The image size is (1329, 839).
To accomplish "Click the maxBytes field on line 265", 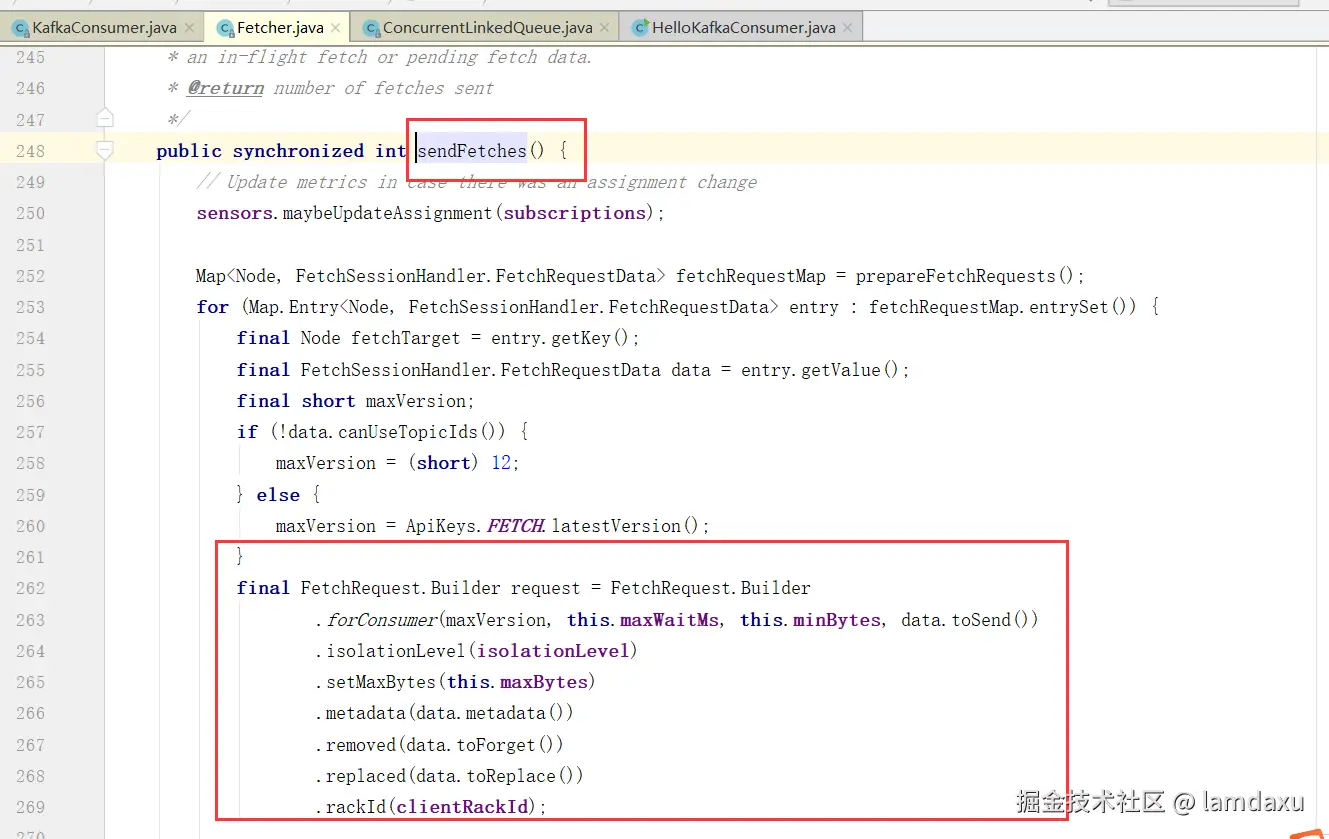I will [542, 682].
